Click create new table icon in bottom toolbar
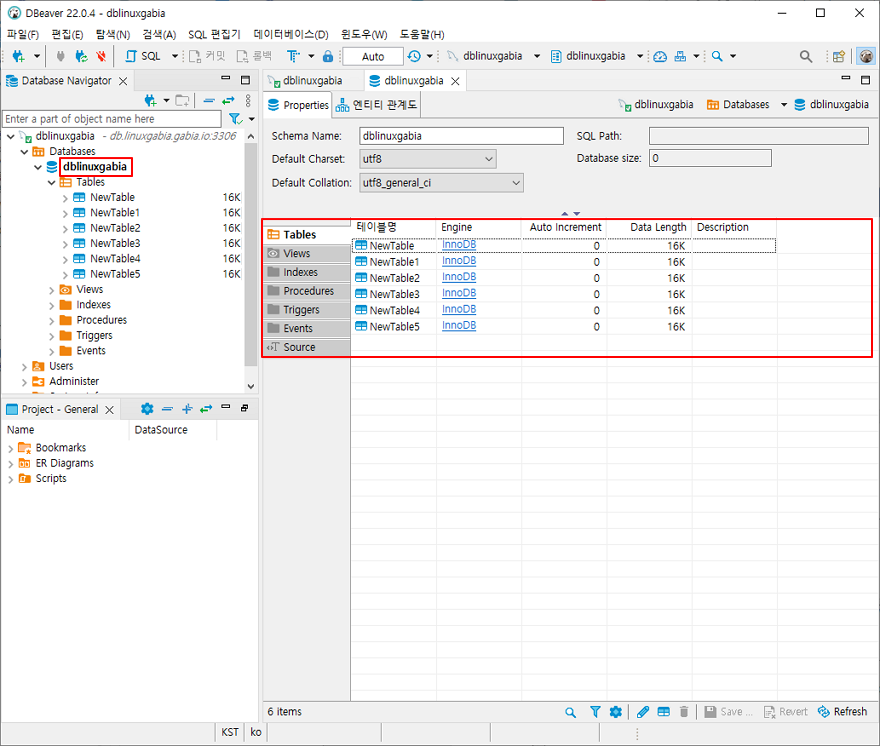This screenshot has width=880, height=746. [663, 712]
